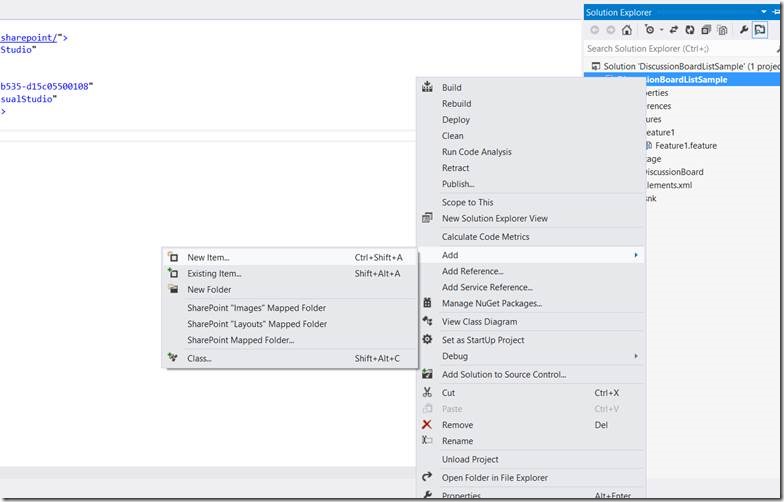Click the Paste entry in the context menu
784x502 pixels.
tap(452, 408)
